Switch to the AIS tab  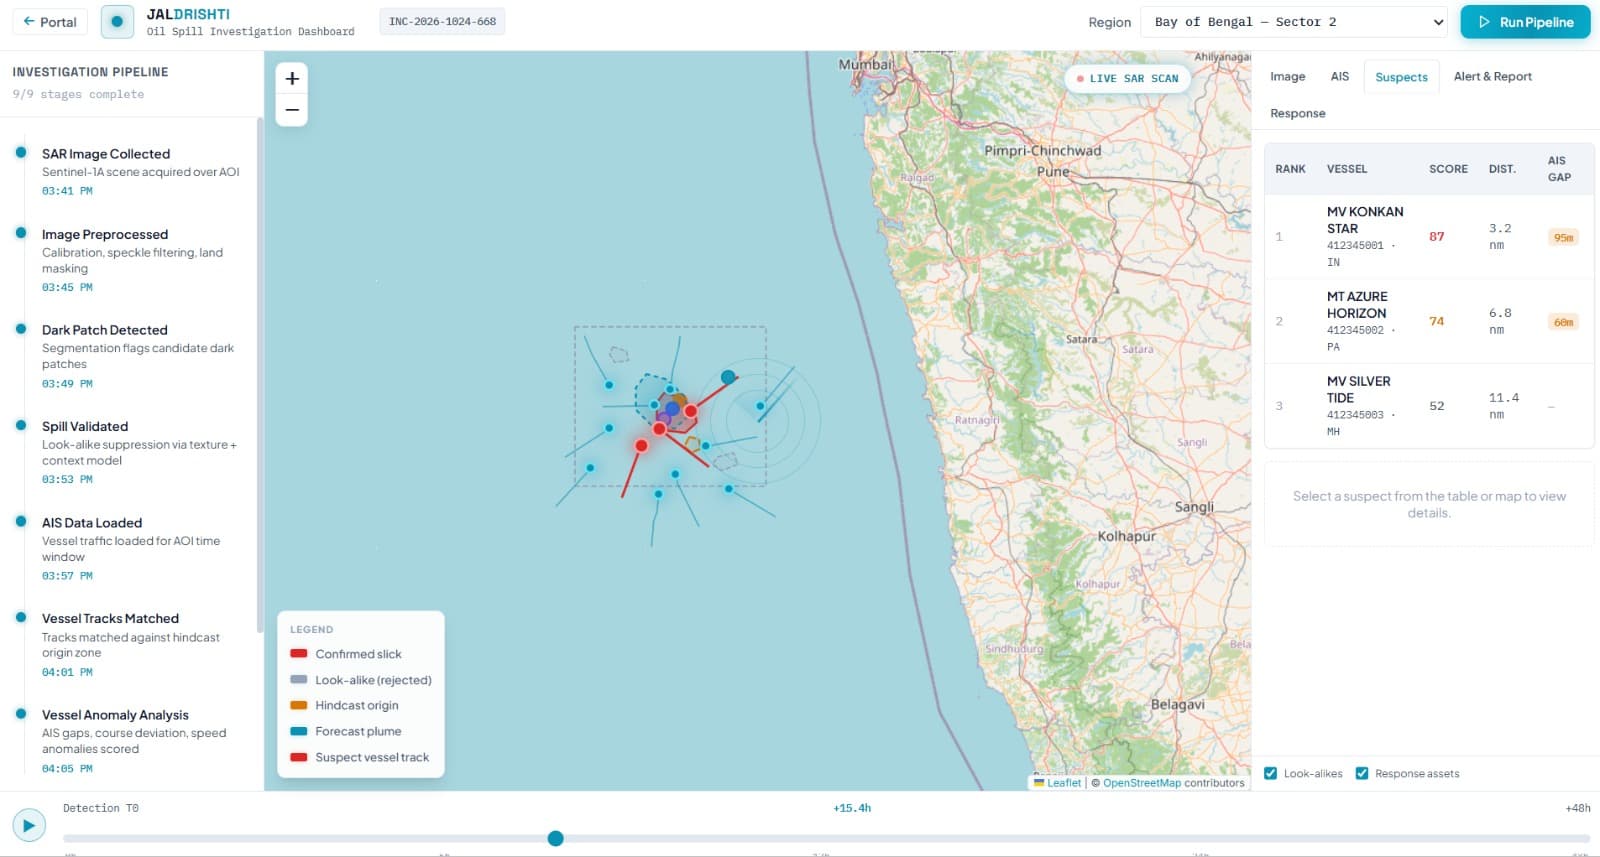(1340, 76)
